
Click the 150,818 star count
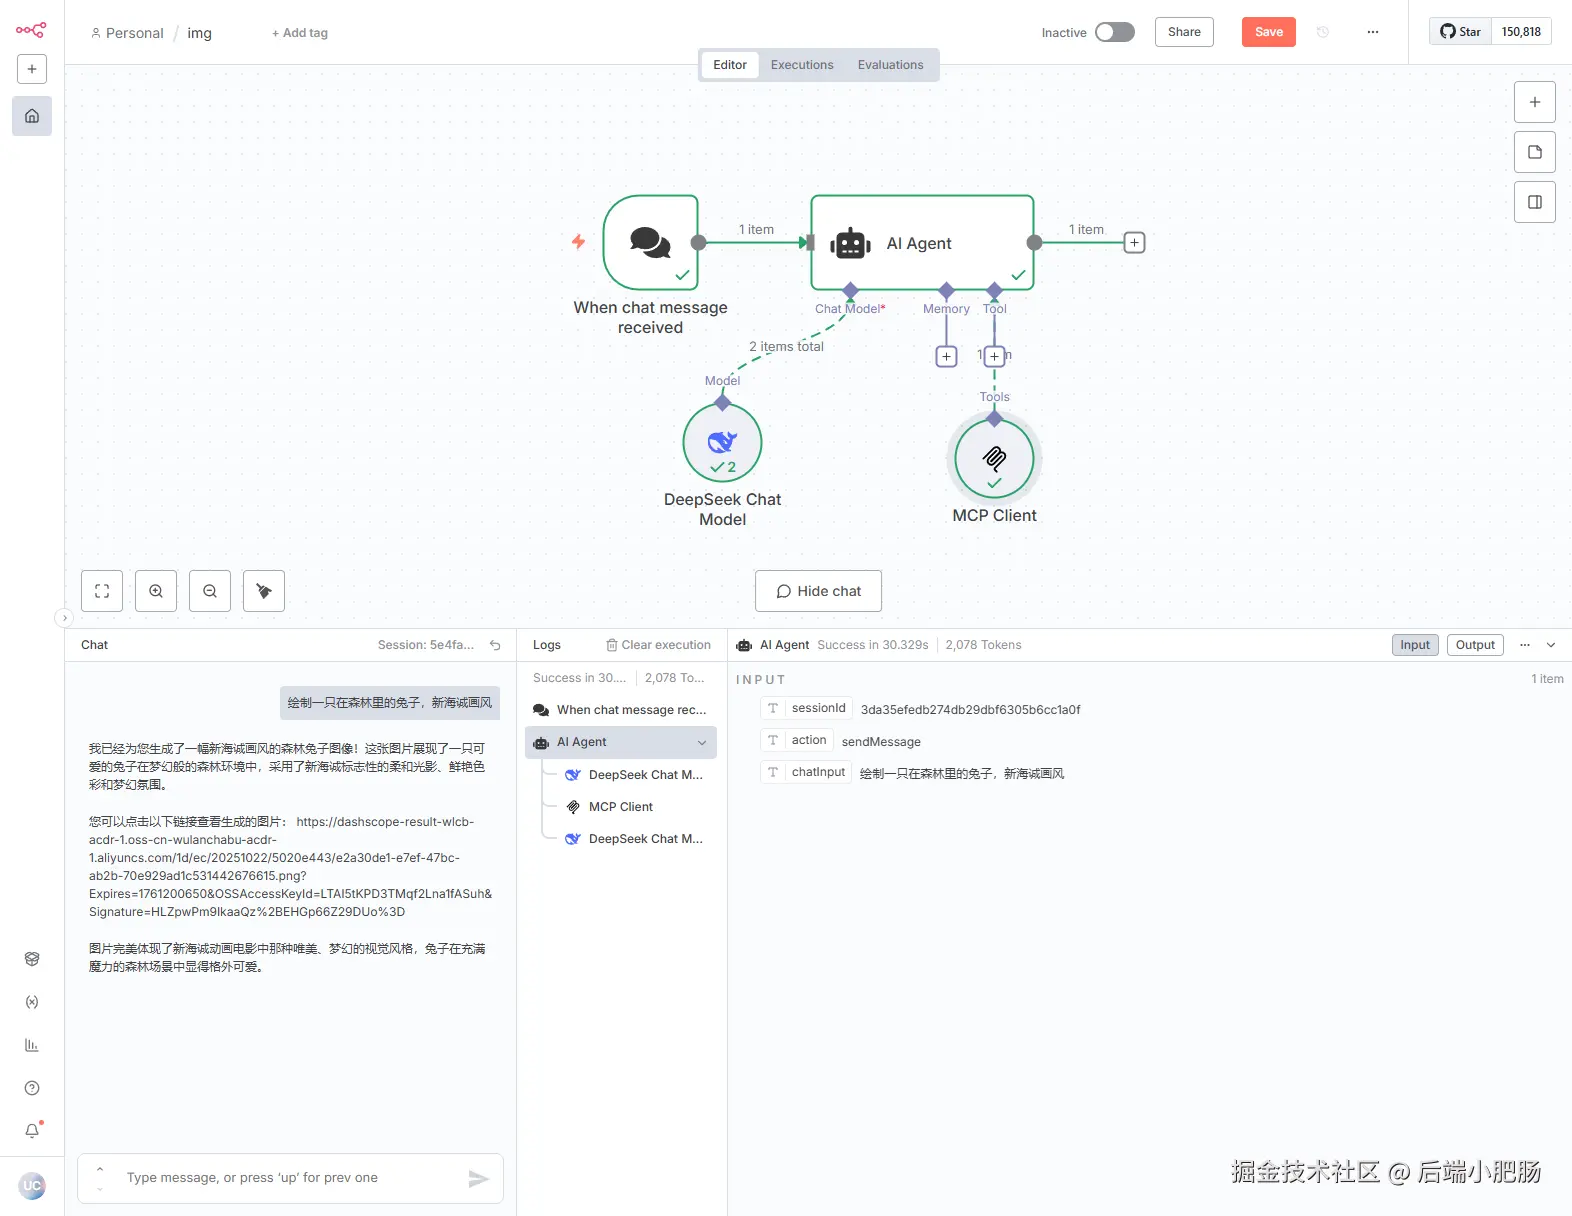(x=1521, y=32)
